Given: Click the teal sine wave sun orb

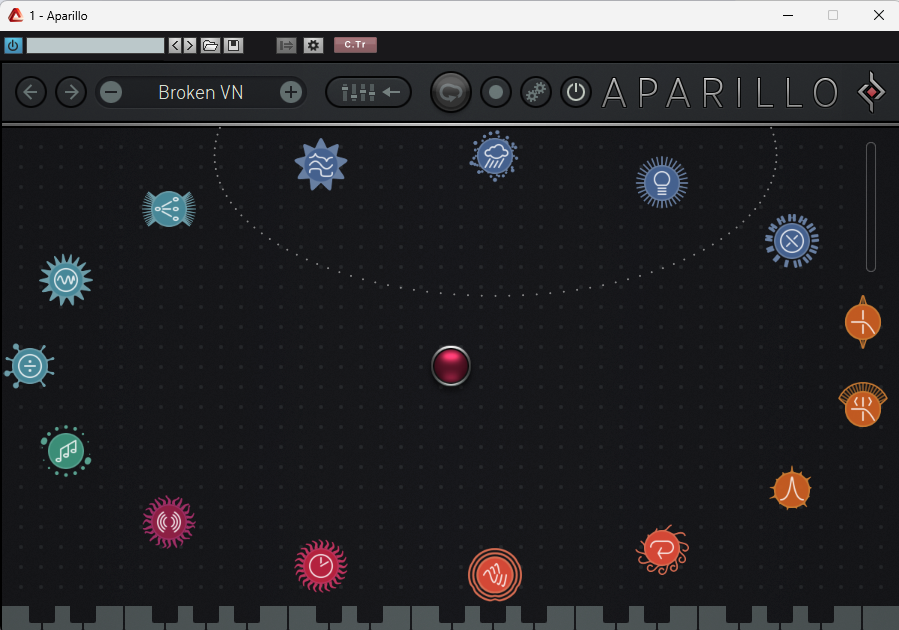Looking at the screenshot, I should tap(66, 280).
